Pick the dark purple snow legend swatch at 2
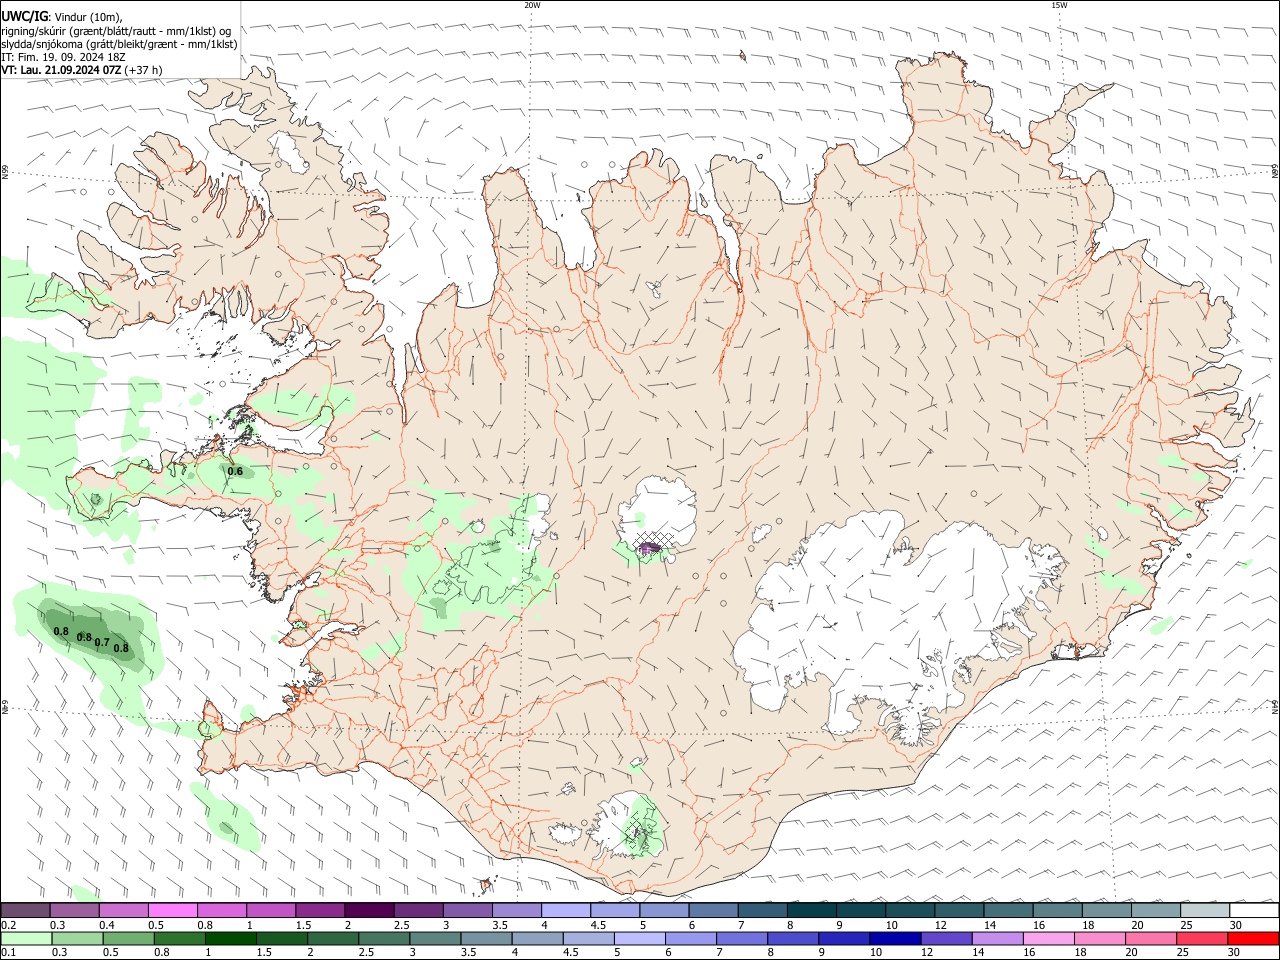The height and width of the screenshot is (960, 1280). click(369, 910)
